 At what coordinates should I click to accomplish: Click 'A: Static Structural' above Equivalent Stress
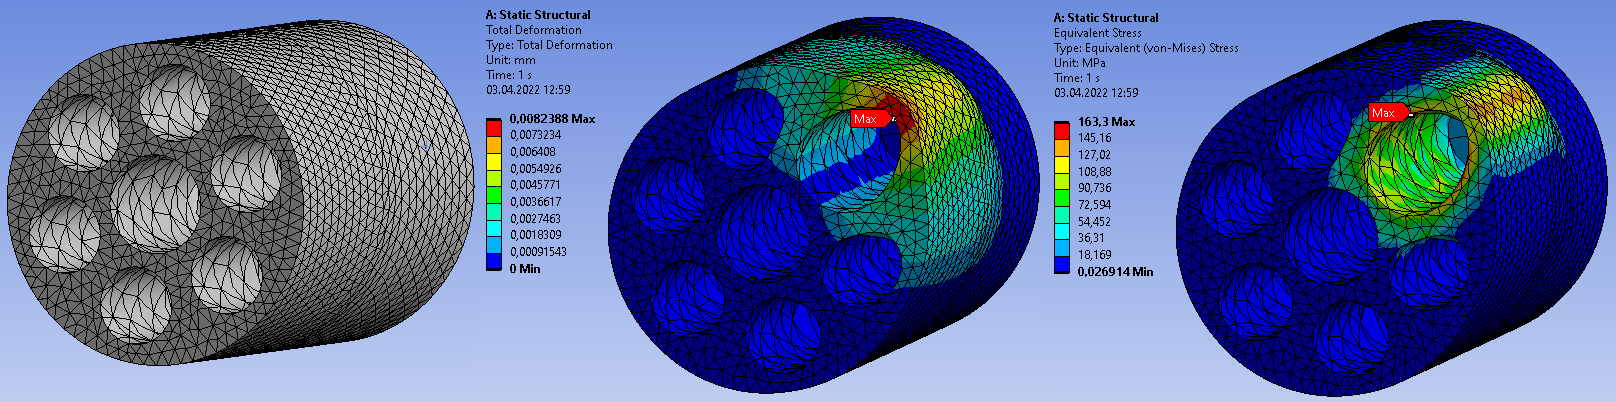[x=1106, y=18]
